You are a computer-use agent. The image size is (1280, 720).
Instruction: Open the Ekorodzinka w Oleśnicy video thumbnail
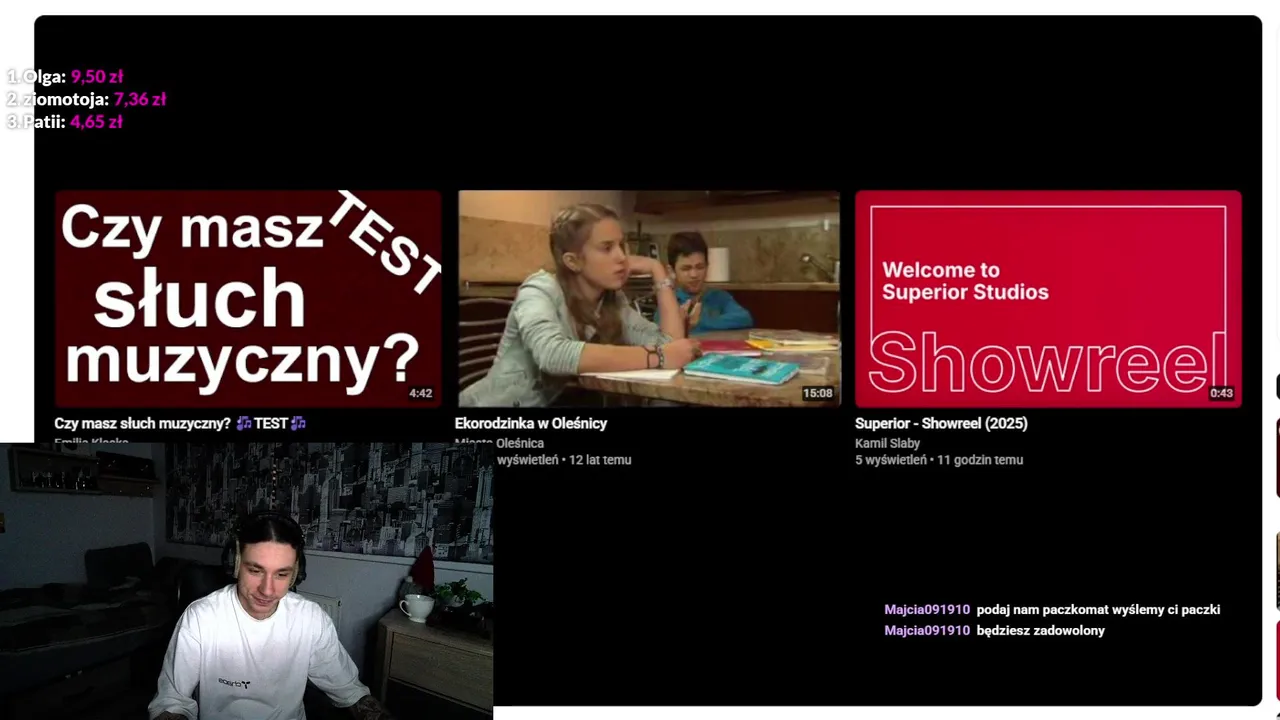649,298
